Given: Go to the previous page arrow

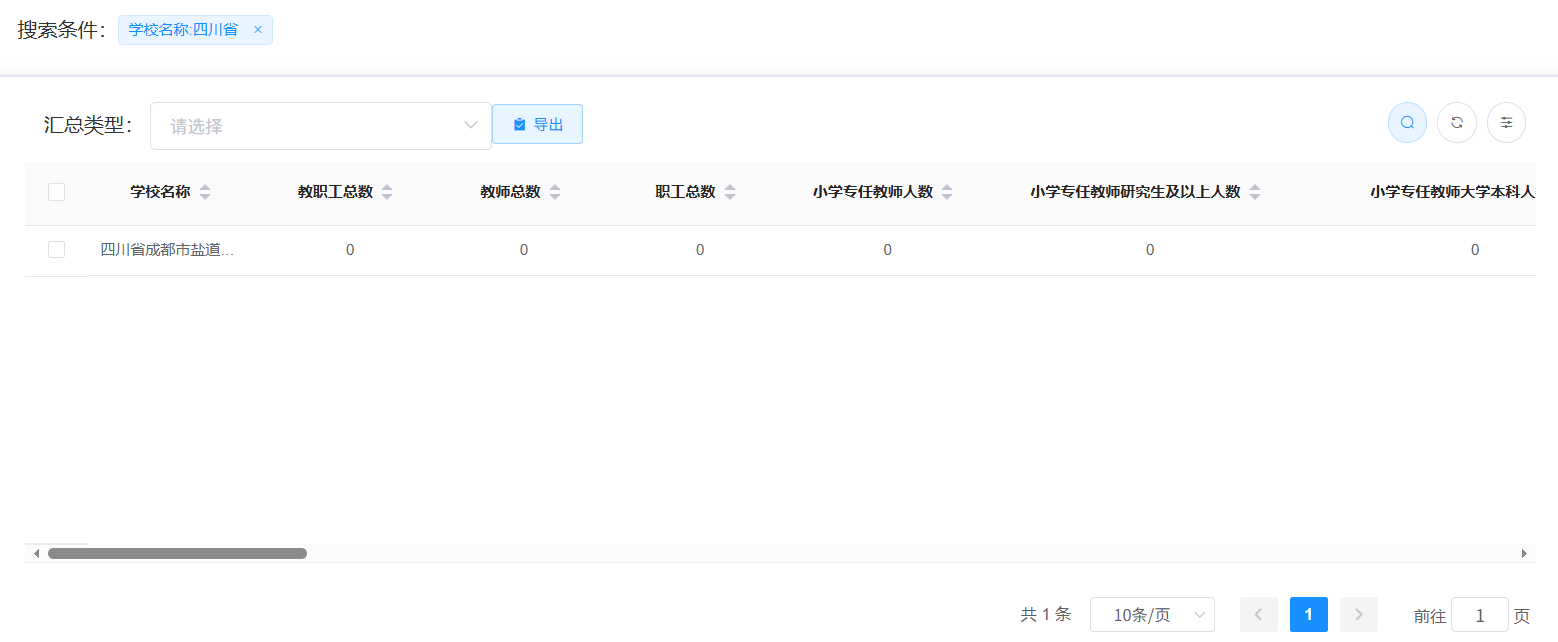Looking at the screenshot, I should click(x=1258, y=614).
